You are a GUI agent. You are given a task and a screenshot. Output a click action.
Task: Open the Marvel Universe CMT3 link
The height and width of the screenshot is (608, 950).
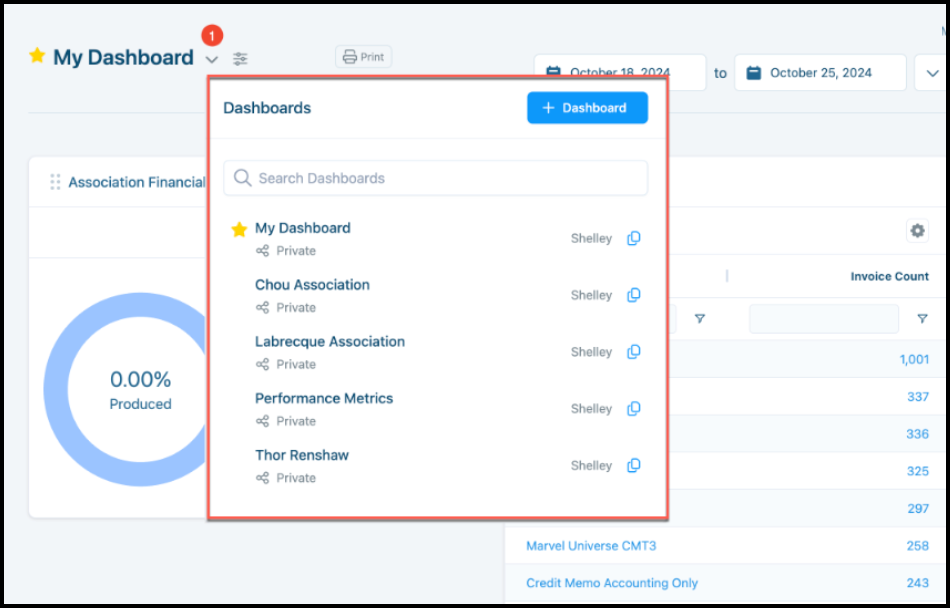pos(591,546)
